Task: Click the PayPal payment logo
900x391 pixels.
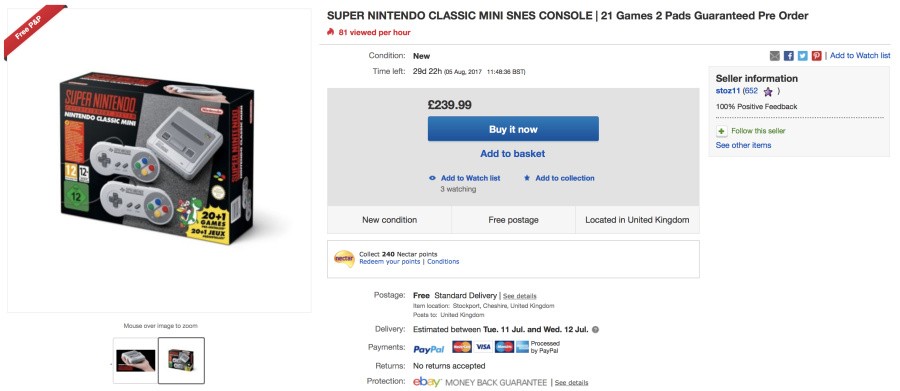Action: coord(429,349)
